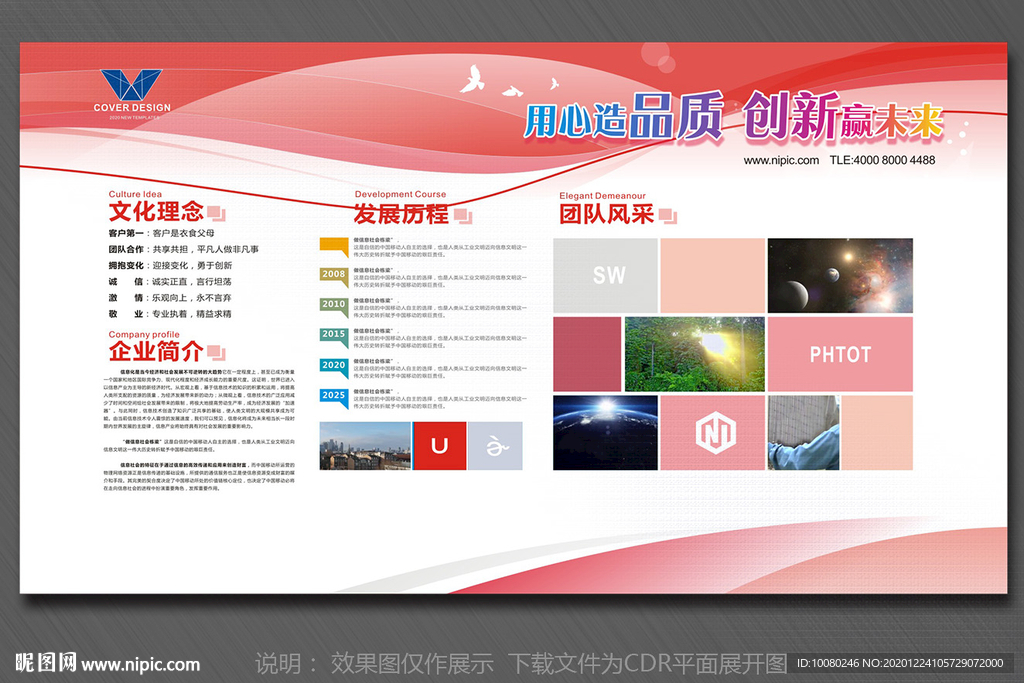
Task: Click the 拥抱变化 line
Action: (x=170, y=266)
